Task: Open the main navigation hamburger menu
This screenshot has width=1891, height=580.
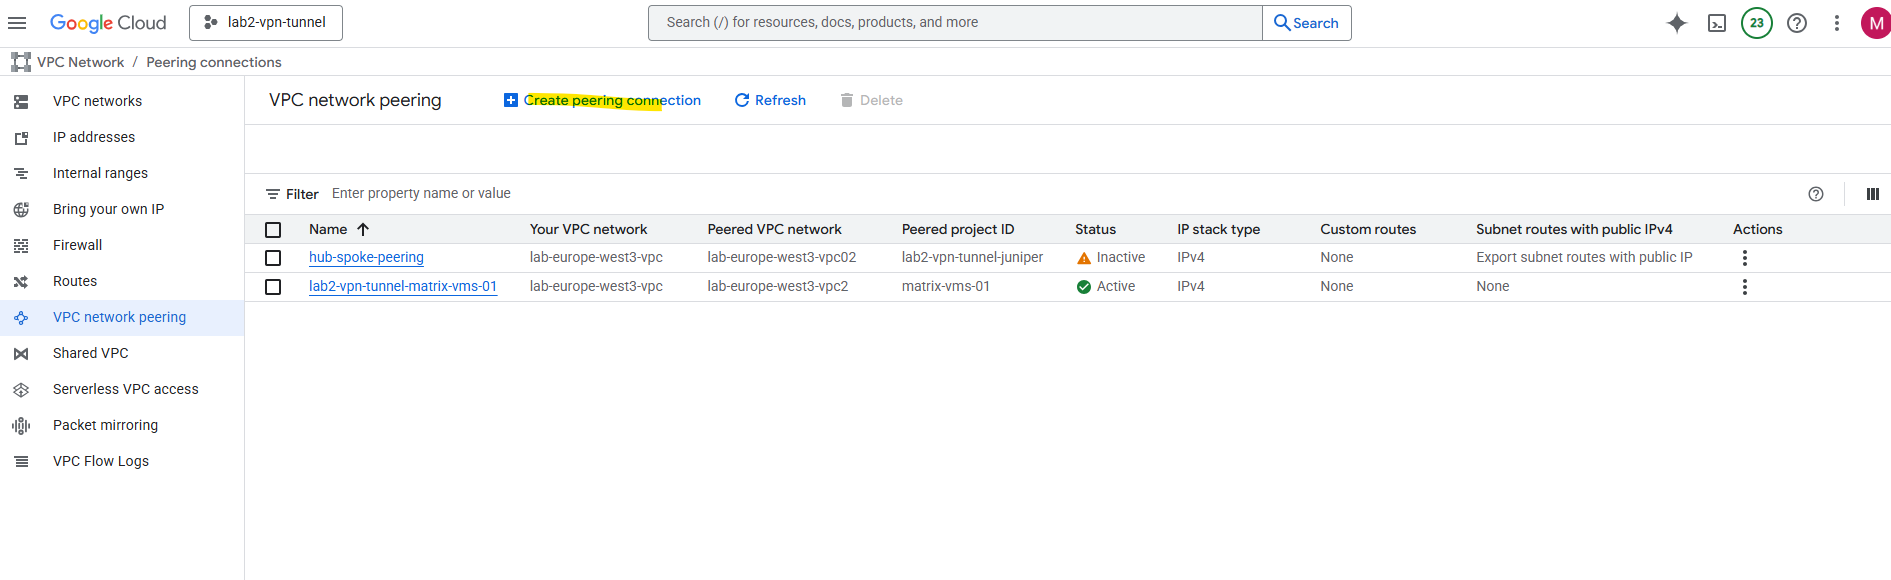Action: click(17, 23)
